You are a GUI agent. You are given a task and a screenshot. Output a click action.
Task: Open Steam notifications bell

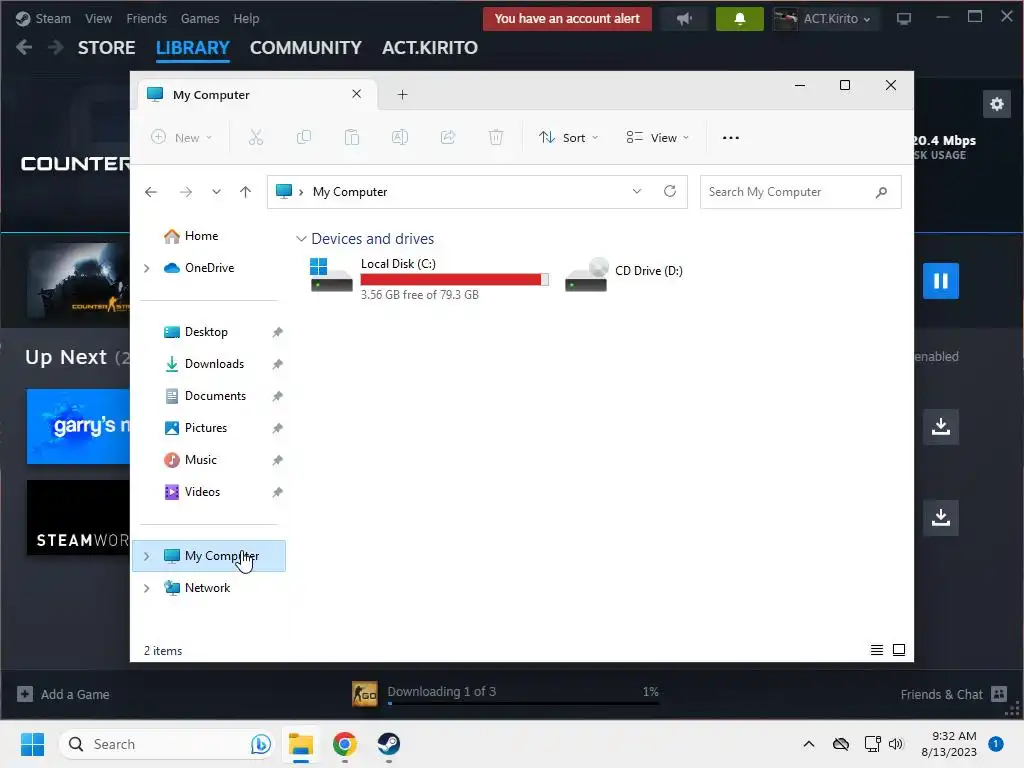coord(740,18)
